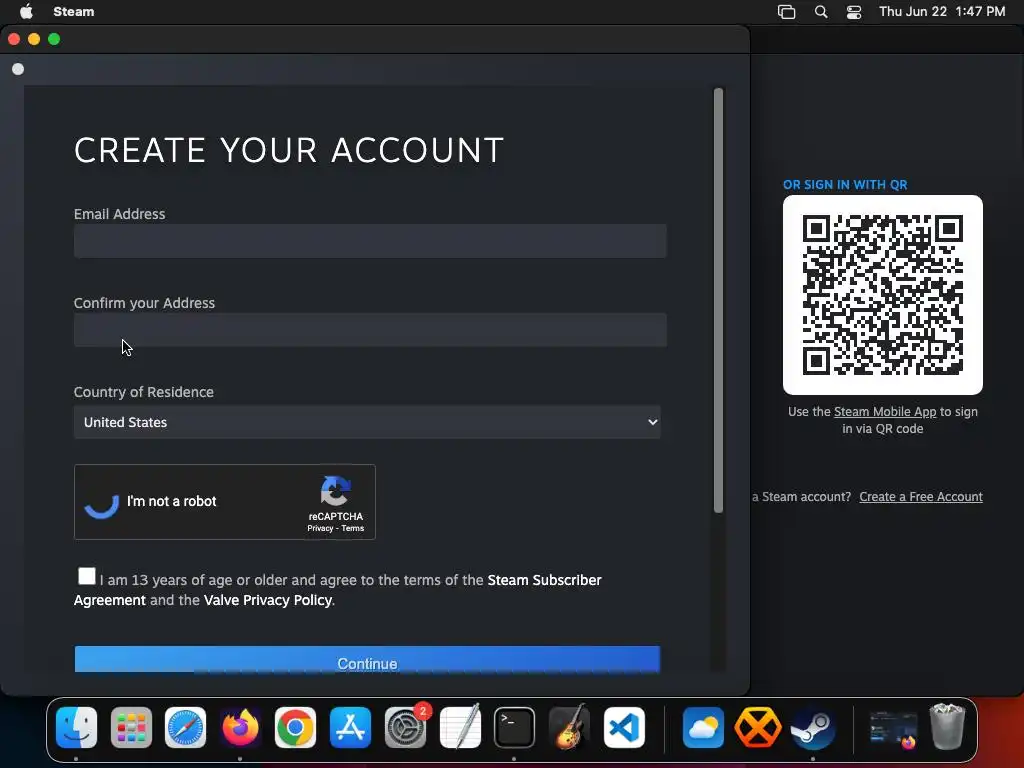Open the Steam Mobile App link
Image resolution: width=1024 pixels, height=768 pixels.
click(885, 411)
